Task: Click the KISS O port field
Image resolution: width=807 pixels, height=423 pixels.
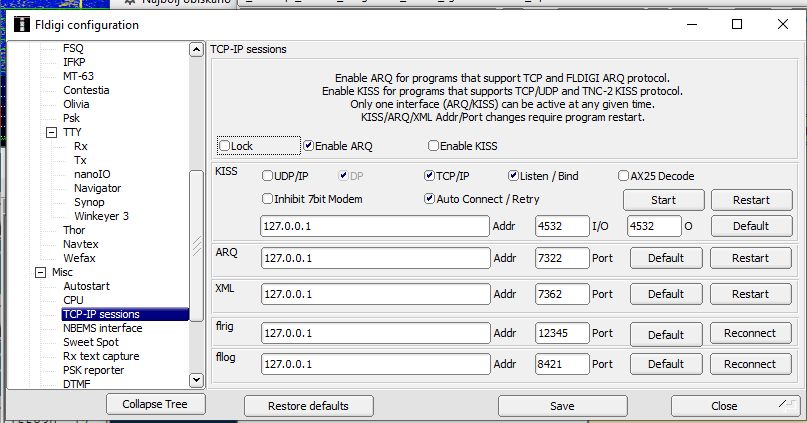Action: coord(654,226)
